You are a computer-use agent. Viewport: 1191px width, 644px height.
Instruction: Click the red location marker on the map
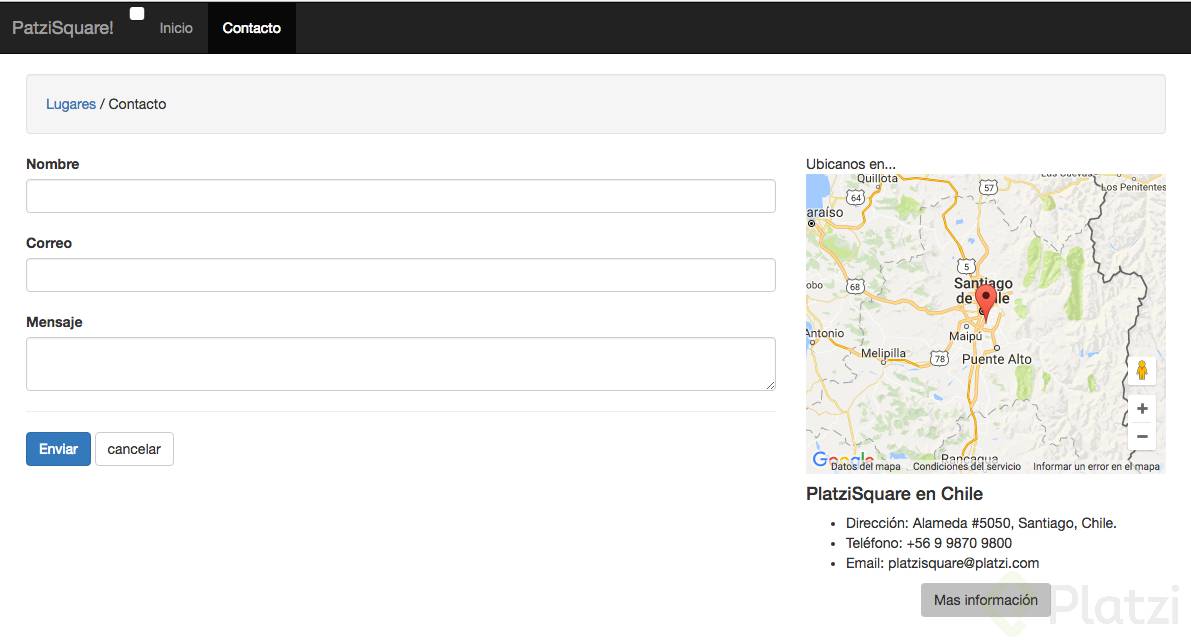pos(985,299)
